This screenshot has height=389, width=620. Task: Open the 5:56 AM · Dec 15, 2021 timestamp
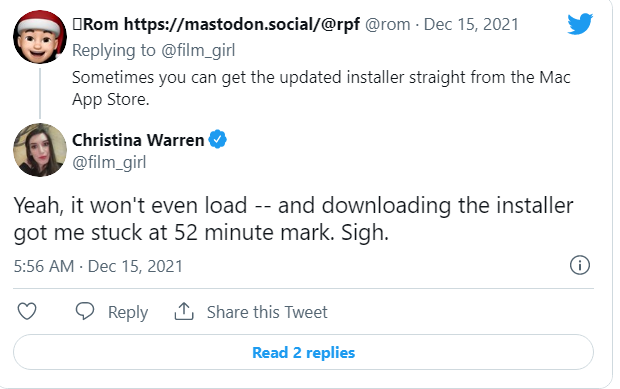[98, 266]
